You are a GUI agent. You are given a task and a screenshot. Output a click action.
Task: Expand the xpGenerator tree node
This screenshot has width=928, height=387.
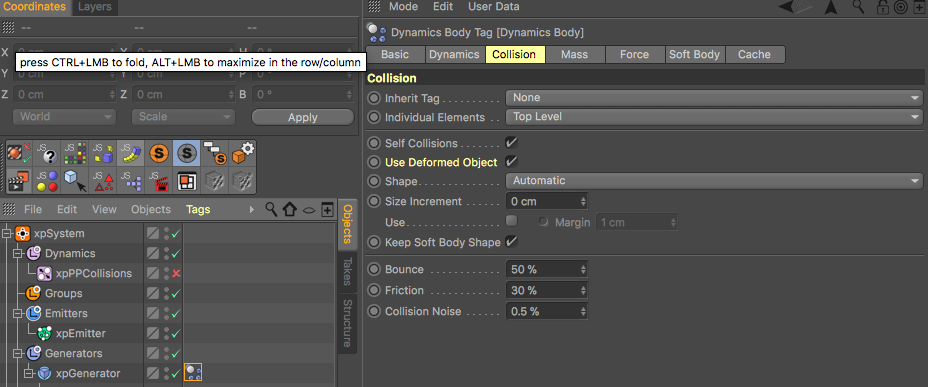click(29, 373)
